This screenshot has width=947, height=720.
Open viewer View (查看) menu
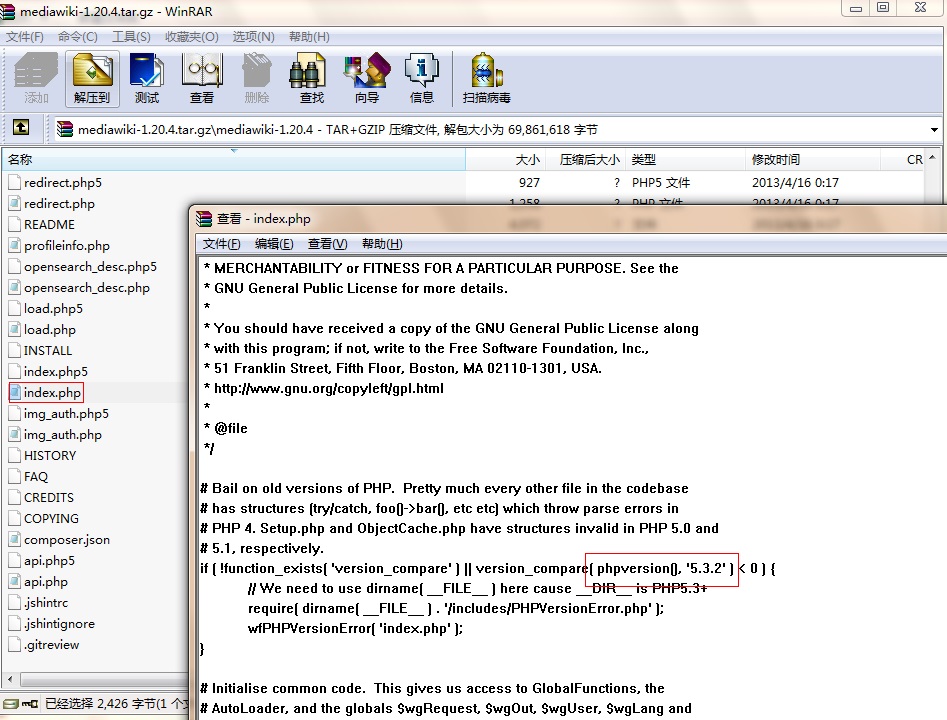(x=327, y=243)
